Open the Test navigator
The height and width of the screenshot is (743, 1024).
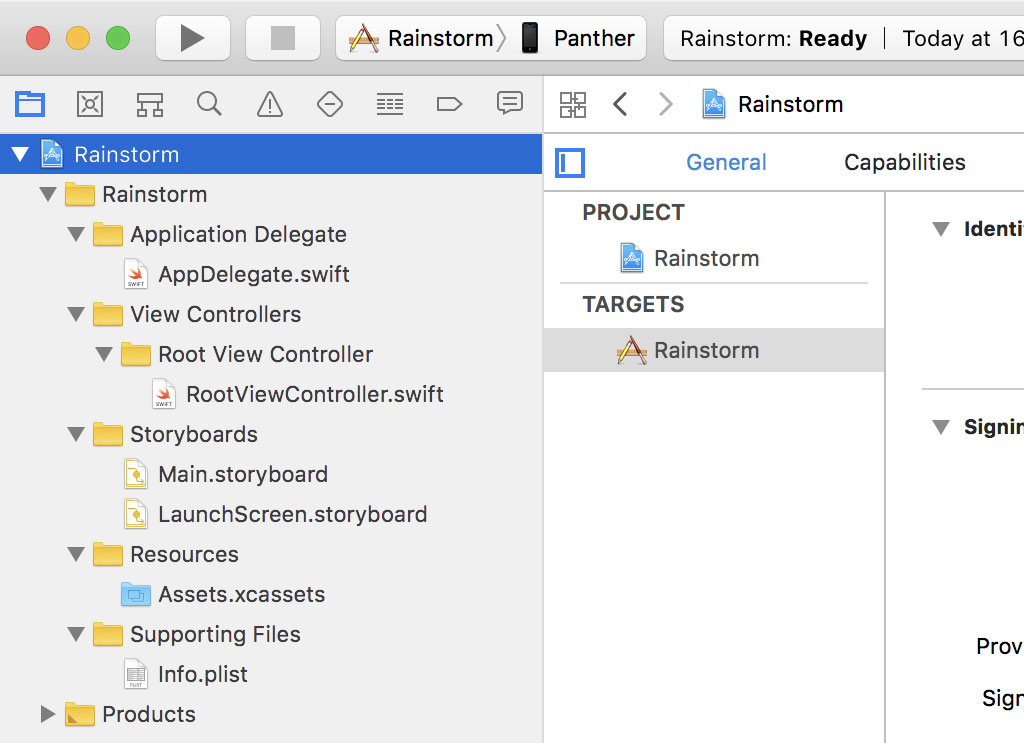[329, 103]
